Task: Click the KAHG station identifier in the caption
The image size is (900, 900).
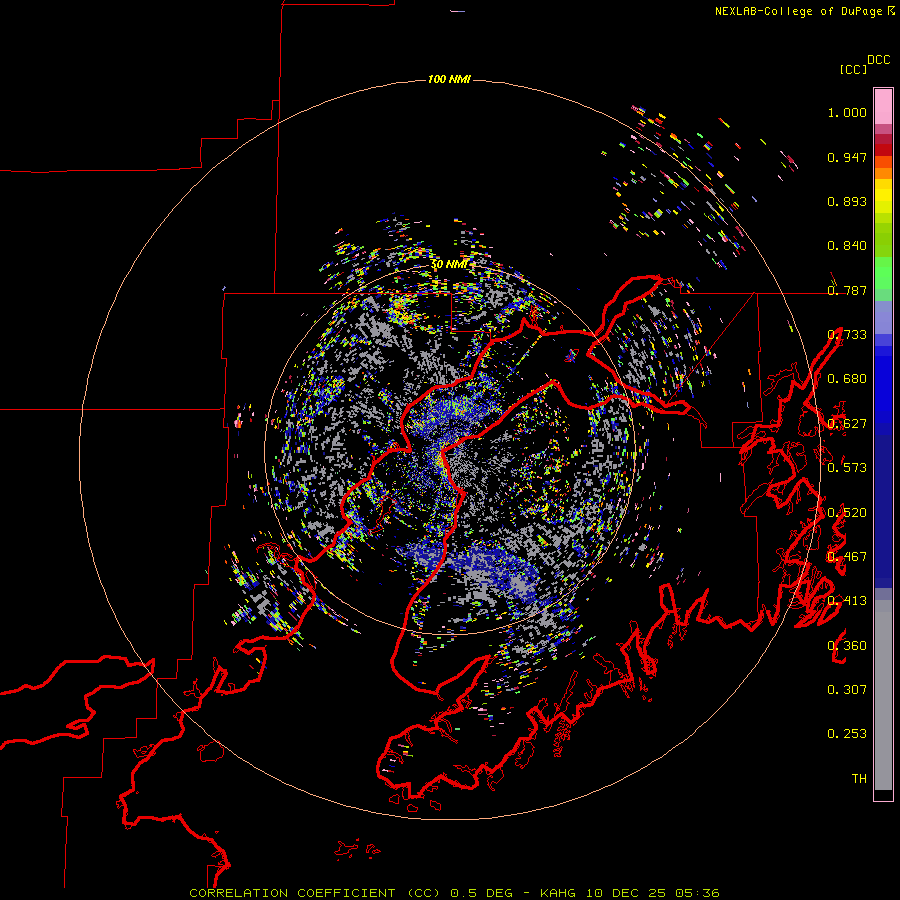Action: coord(557,893)
